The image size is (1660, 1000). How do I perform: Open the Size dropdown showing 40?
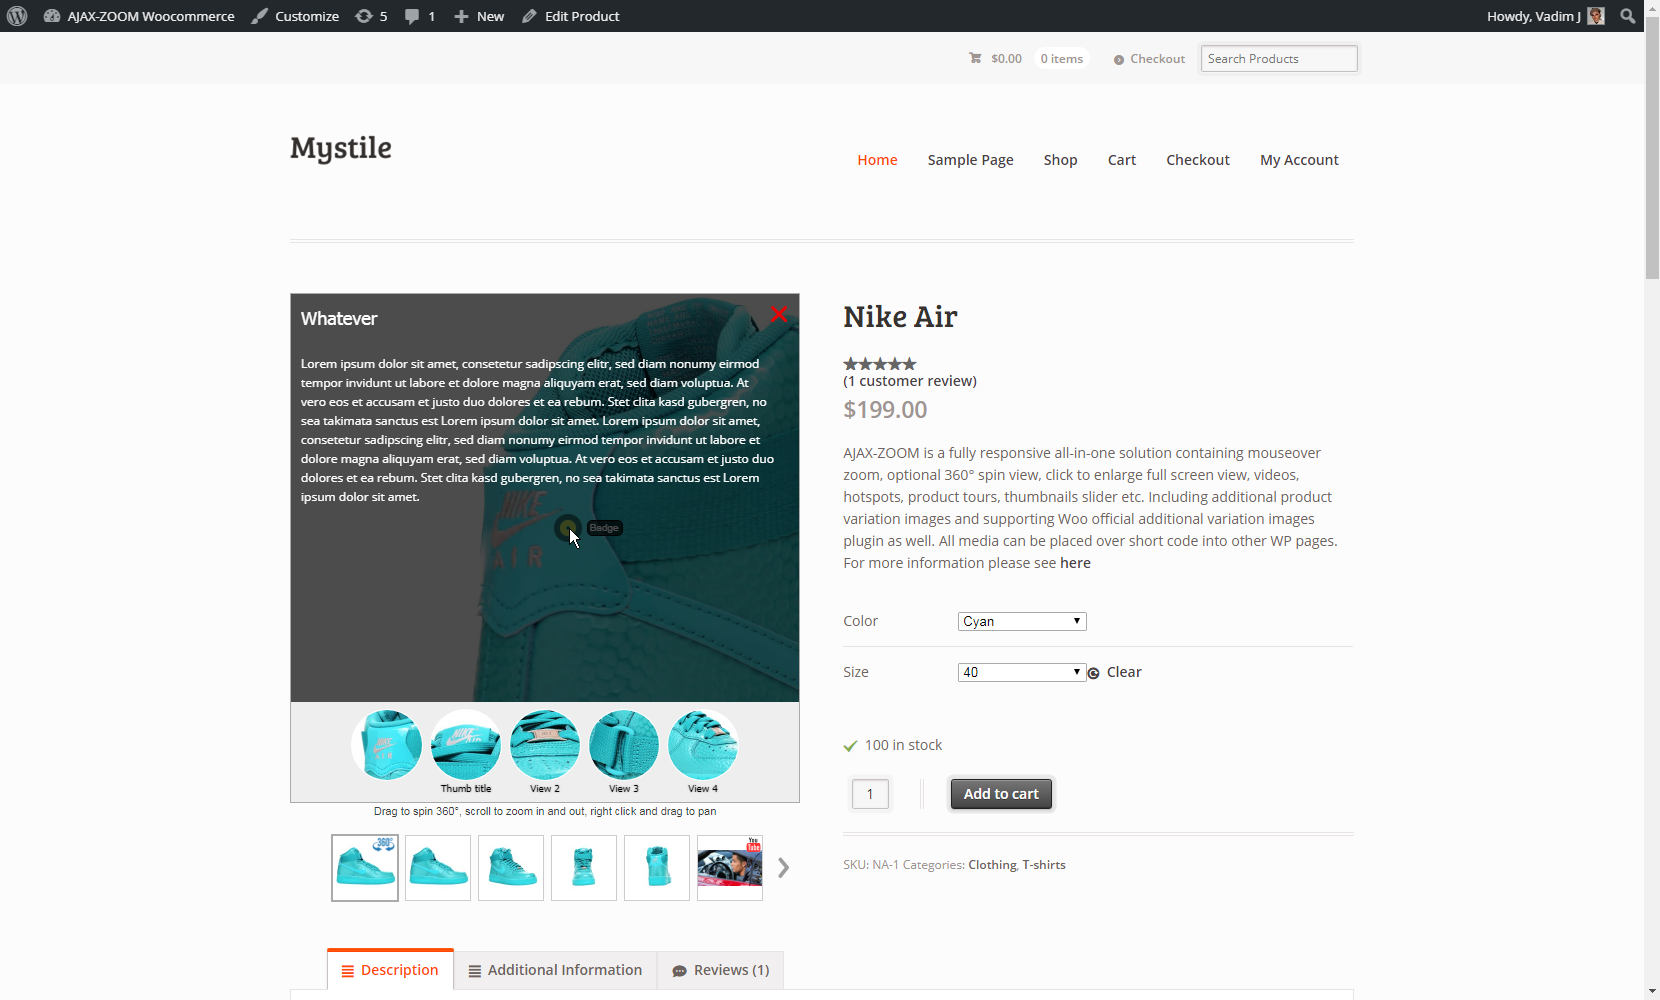1022,672
